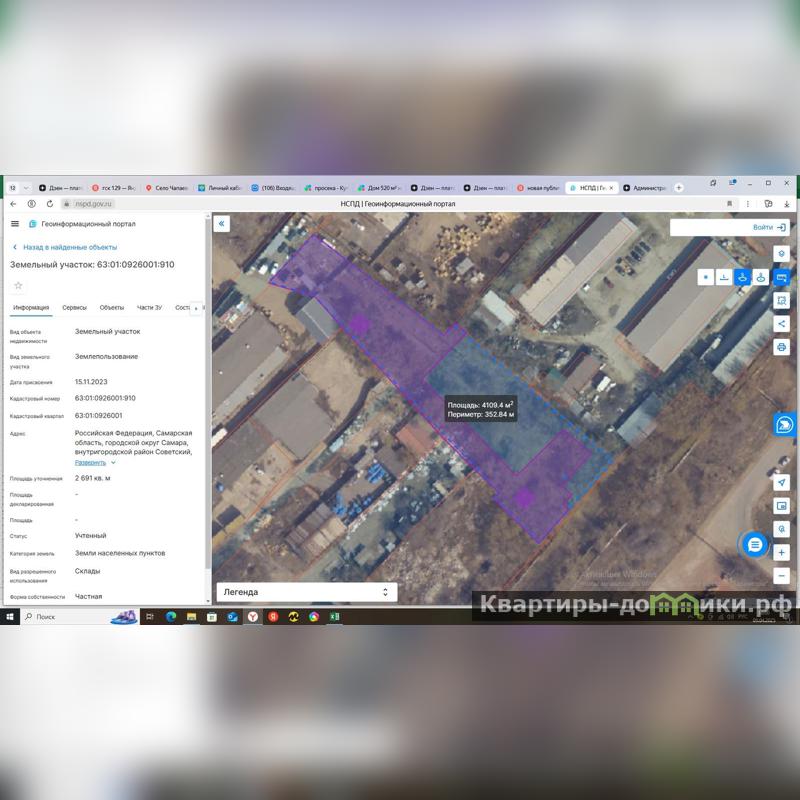Locate my position with the arrow icon

coord(782,482)
